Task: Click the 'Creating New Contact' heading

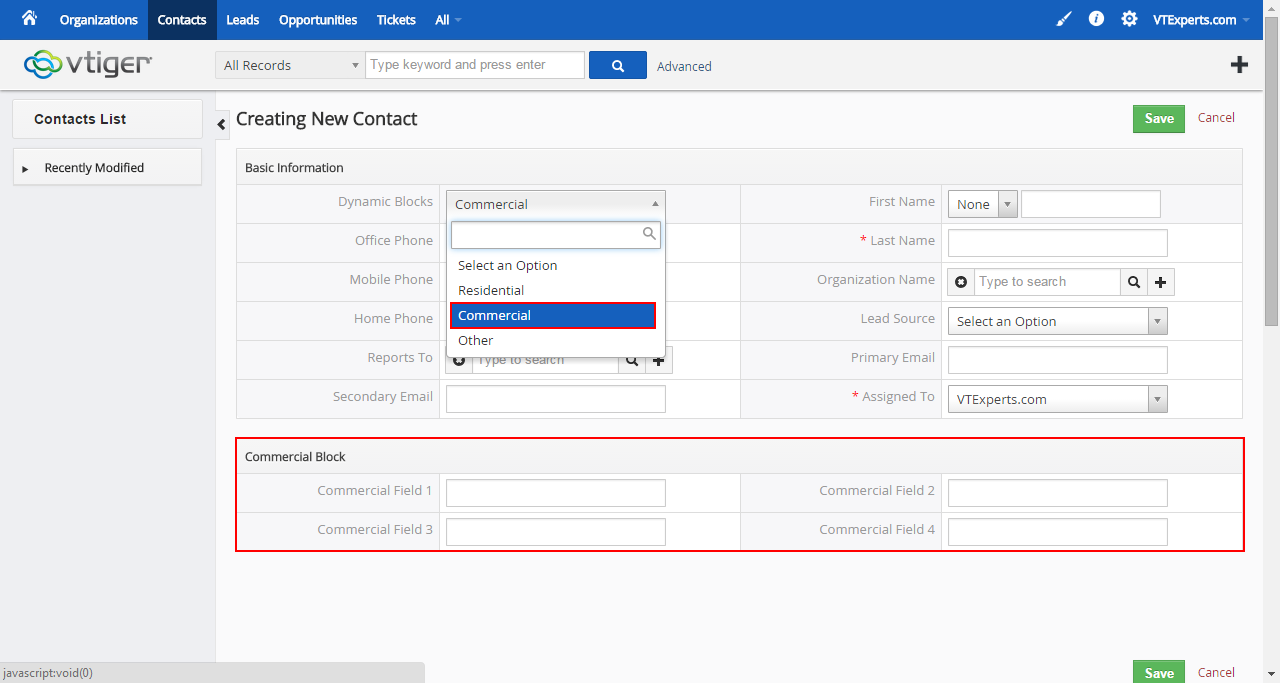Action: 326,119
